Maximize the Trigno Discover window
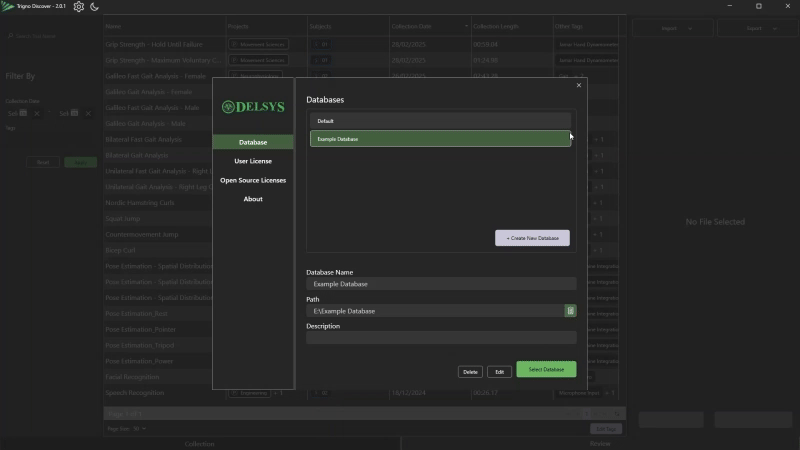 click(x=759, y=6)
